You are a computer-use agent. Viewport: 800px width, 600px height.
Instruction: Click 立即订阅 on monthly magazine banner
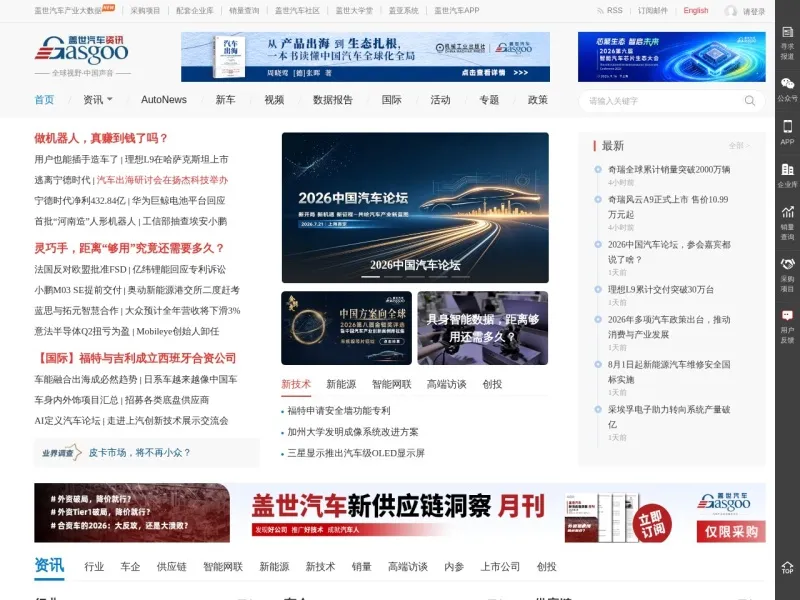pos(653,524)
